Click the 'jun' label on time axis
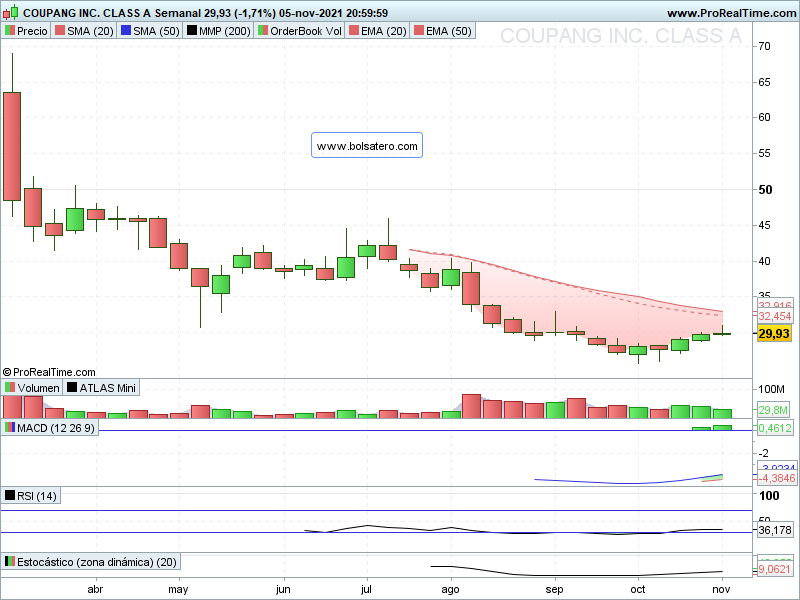800x600 pixels. 283,589
